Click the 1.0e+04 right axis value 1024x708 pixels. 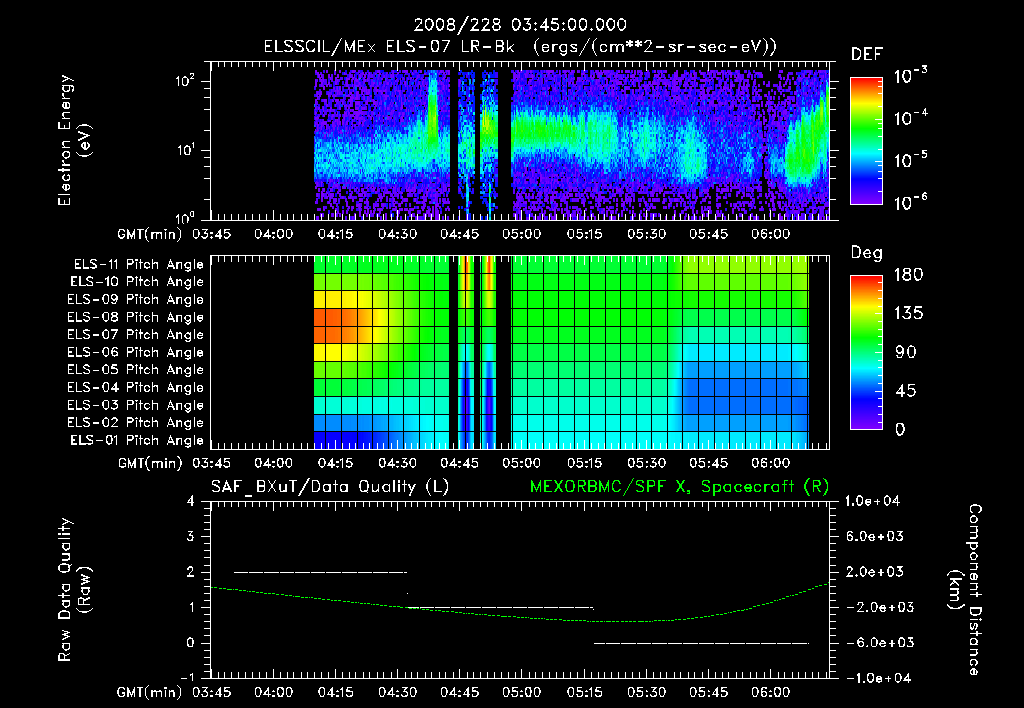tap(872, 501)
